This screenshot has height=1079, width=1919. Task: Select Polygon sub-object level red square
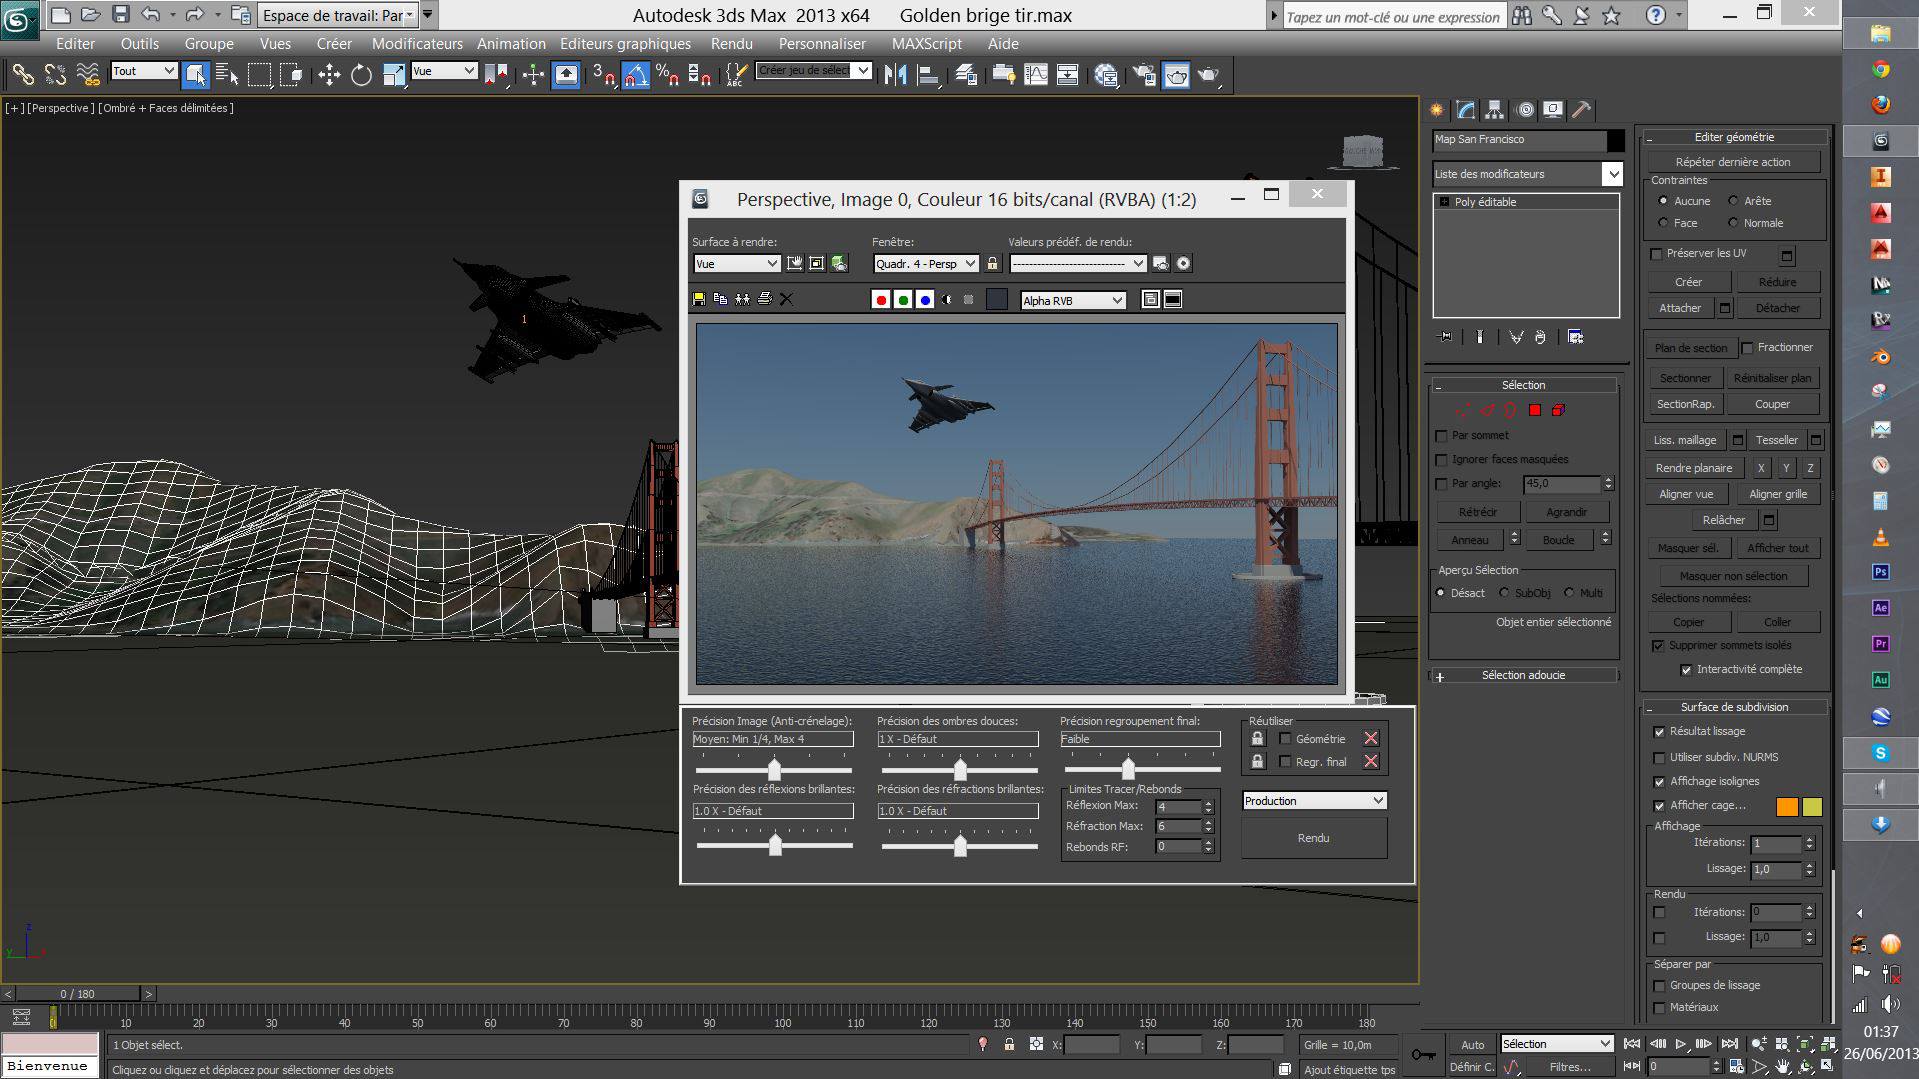[x=1534, y=410]
